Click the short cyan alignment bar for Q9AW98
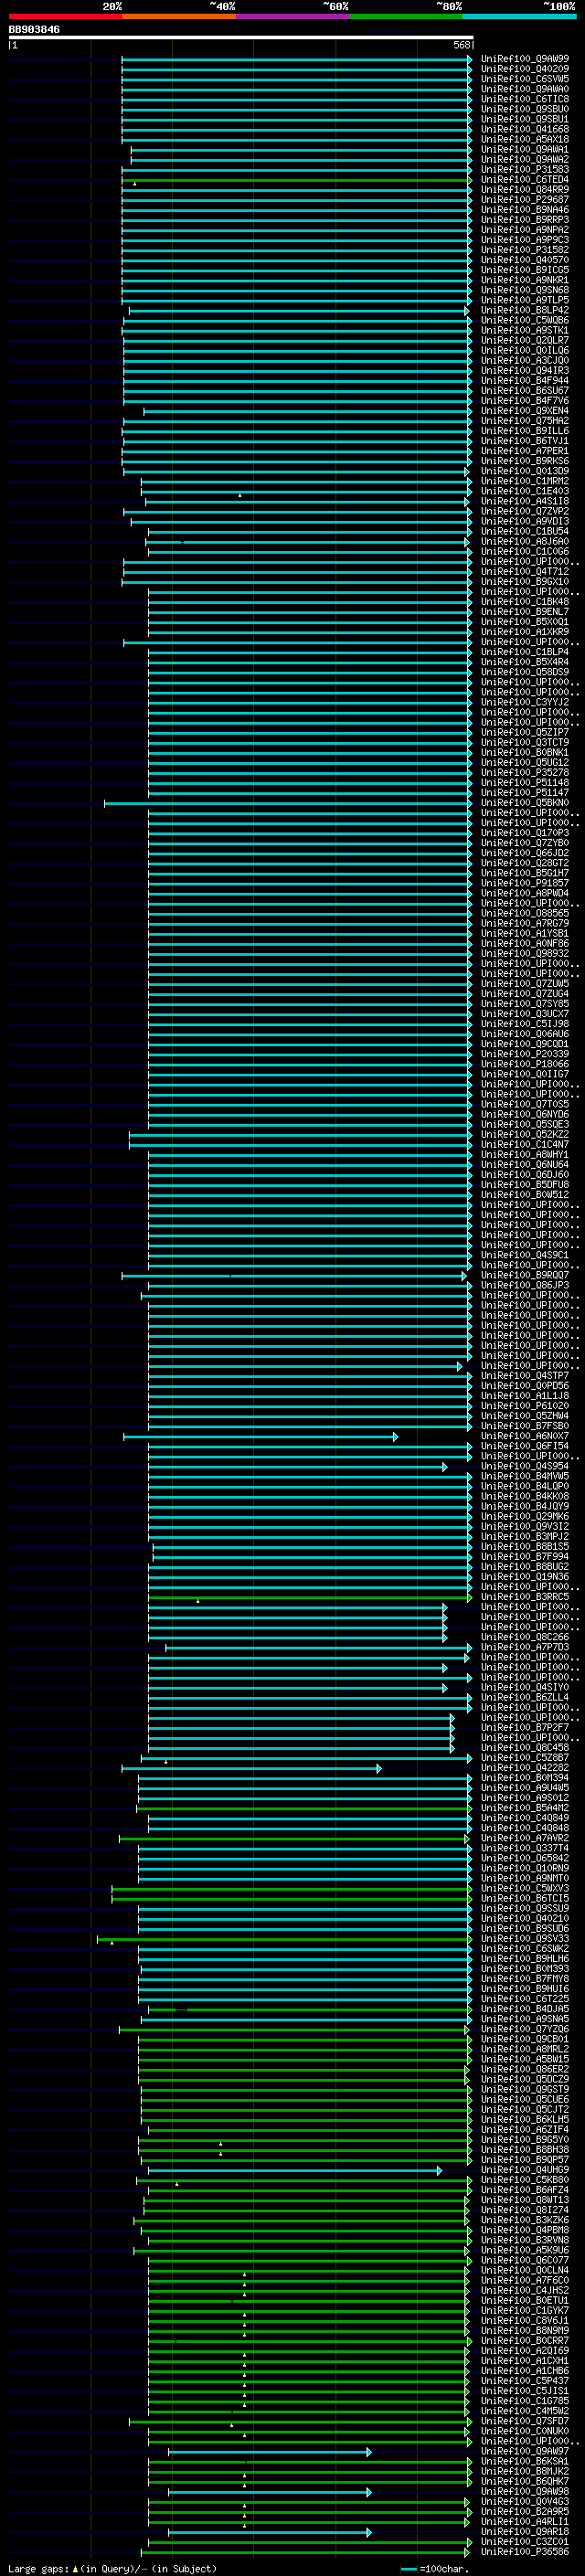 click(x=270, y=2492)
